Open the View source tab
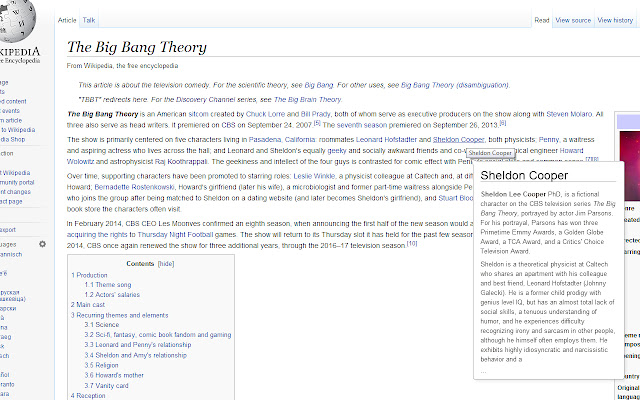 [573, 20]
